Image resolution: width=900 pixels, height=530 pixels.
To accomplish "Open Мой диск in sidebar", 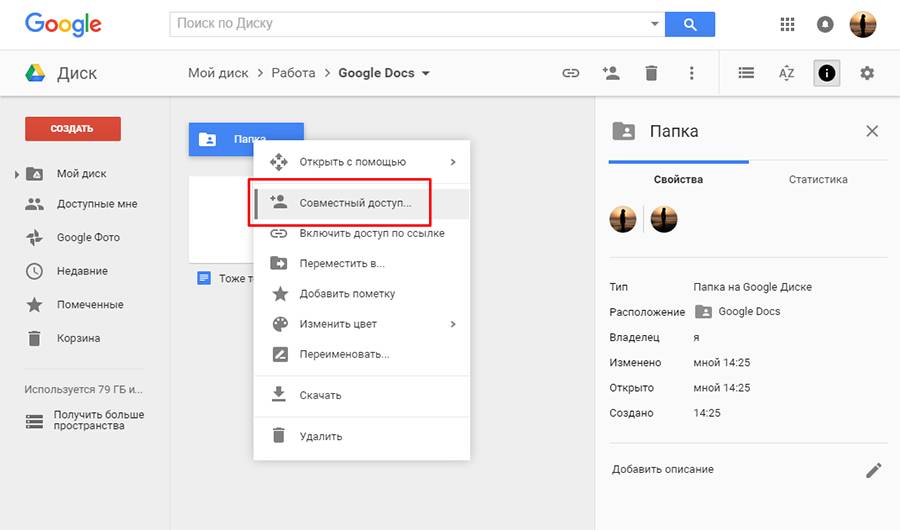I will click(81, 173).
